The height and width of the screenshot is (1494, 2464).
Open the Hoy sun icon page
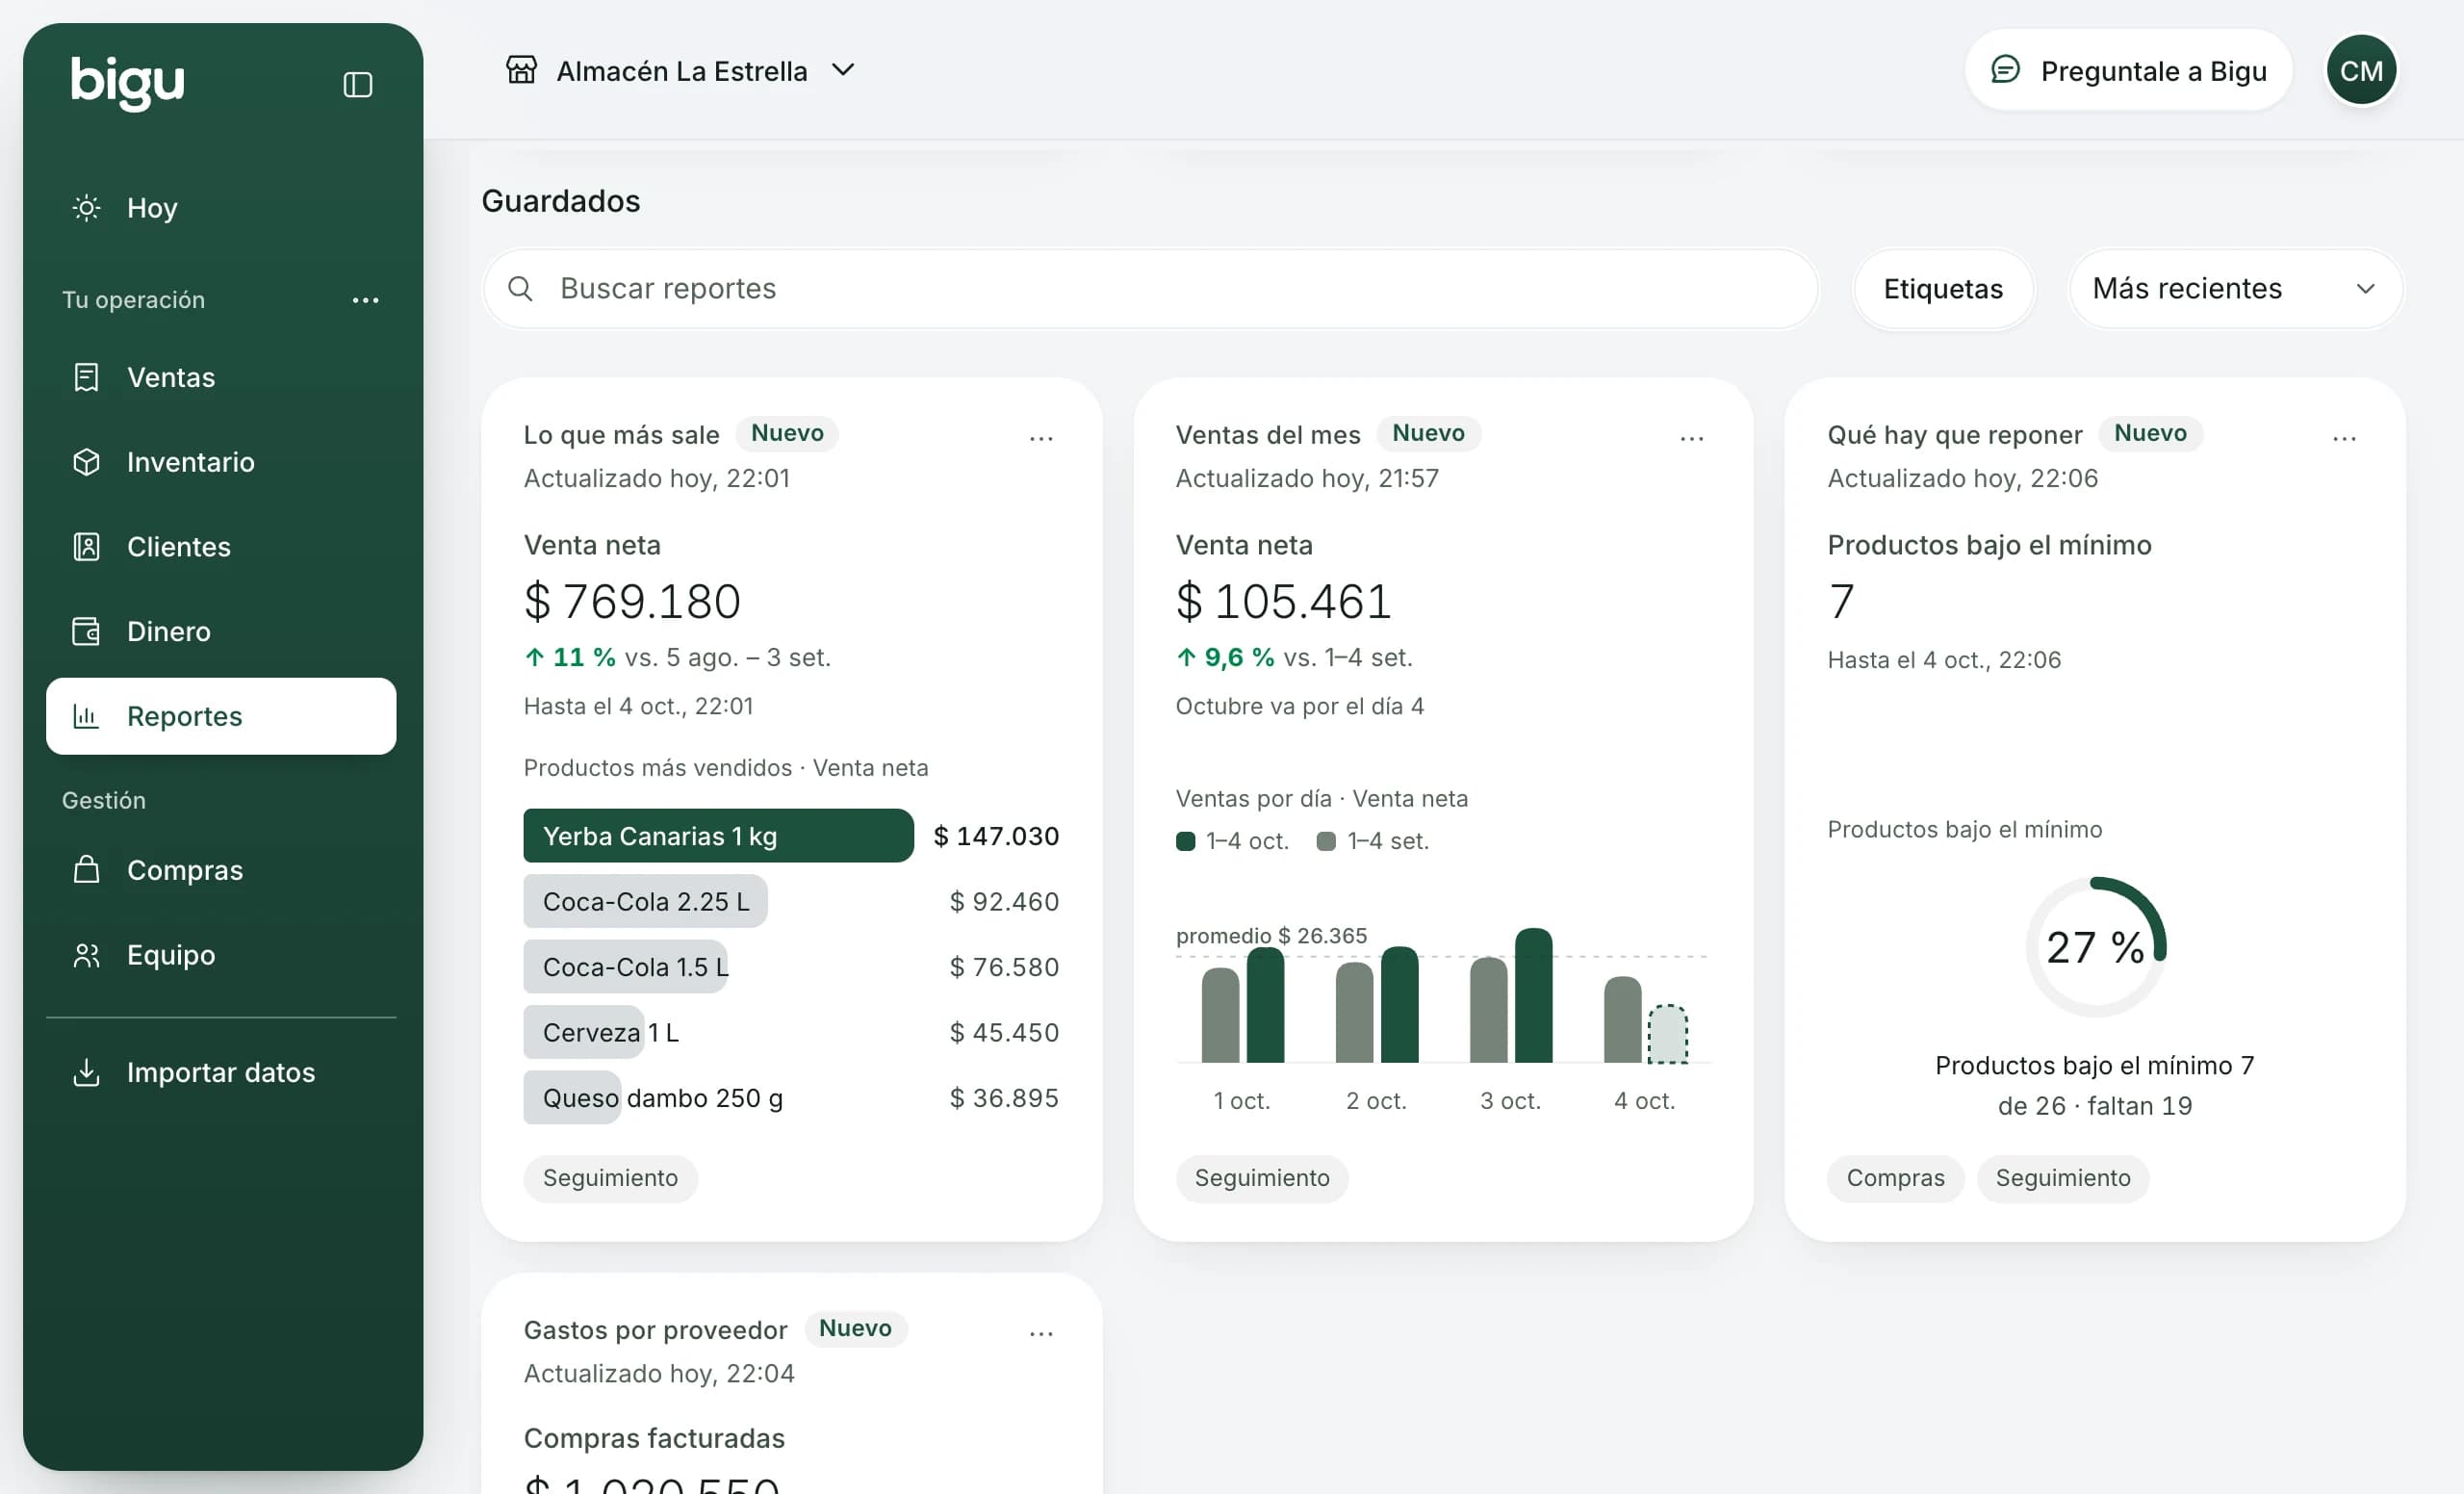tap(221, 208)
